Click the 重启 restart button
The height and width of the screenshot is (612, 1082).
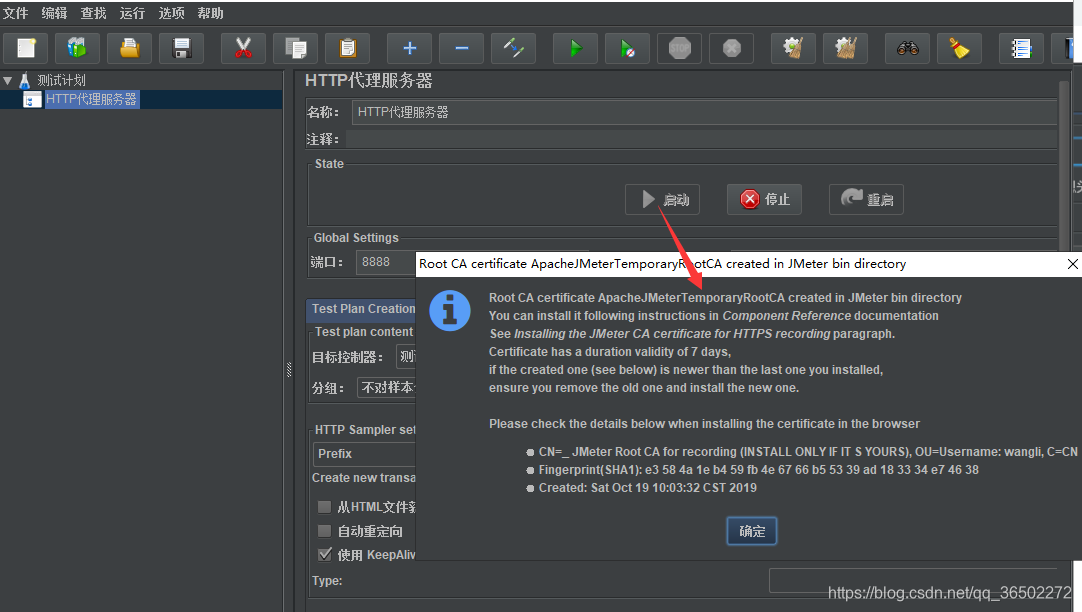click(x=866, y=199)
